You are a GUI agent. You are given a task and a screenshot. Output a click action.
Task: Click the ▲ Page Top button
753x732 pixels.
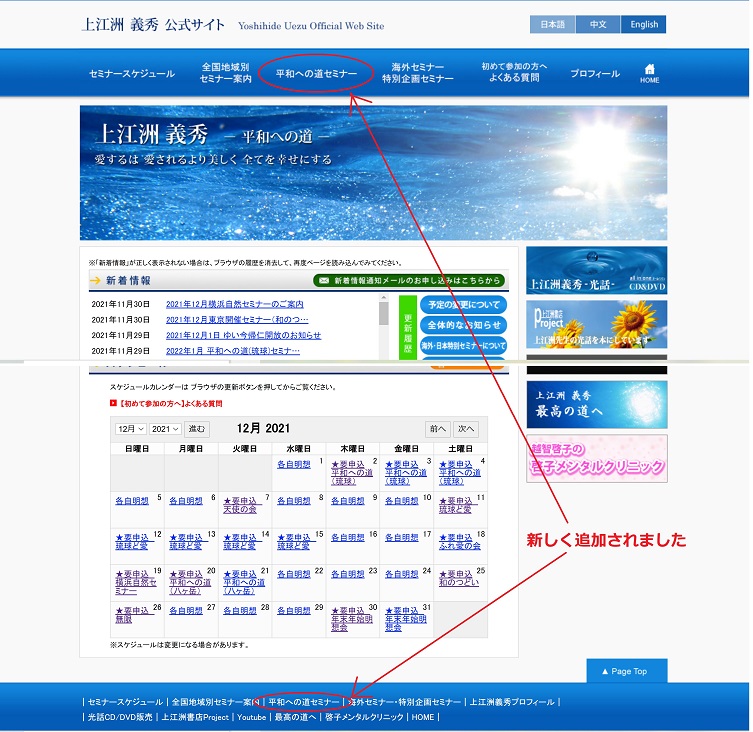[x=626, y=671]
